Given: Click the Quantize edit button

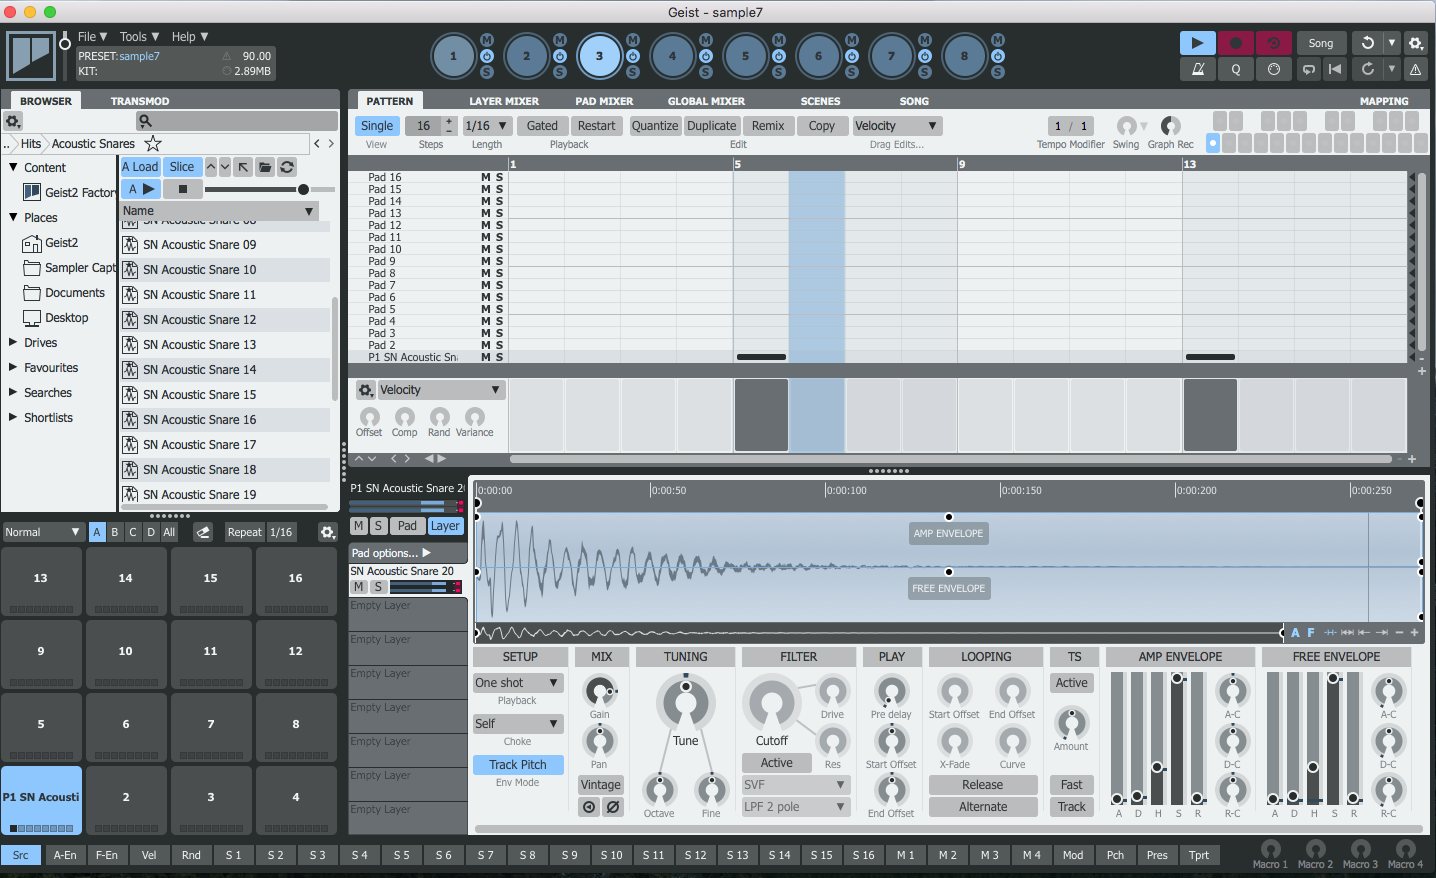Looking at the screenshot, I should [655, 126].
